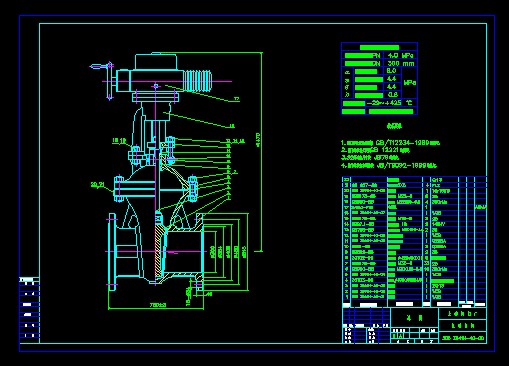Screen dimensions: 509x366
Task: Click the left inlet flange of the valve
Action: click(112, 252)
